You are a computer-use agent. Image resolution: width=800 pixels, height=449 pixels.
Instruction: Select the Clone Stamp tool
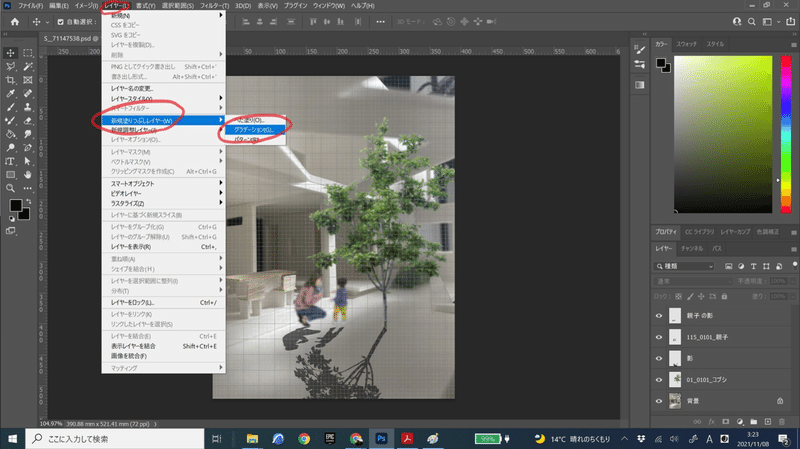[28, 107]
